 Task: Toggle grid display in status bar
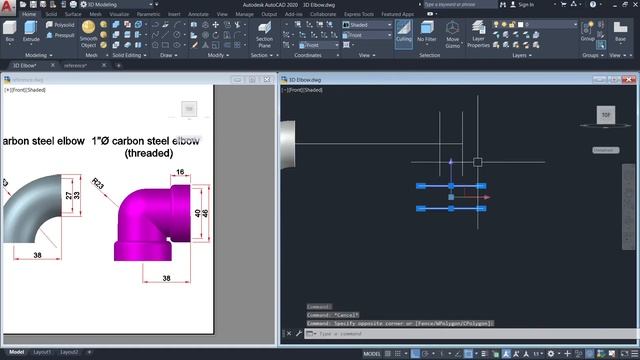click(x=387, y=354)
